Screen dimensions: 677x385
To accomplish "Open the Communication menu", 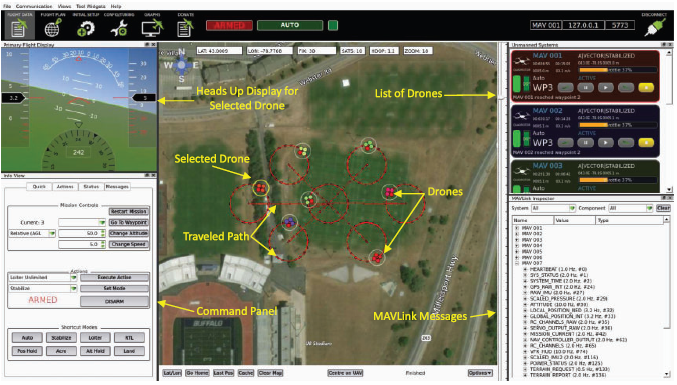I will click(34, 6).
